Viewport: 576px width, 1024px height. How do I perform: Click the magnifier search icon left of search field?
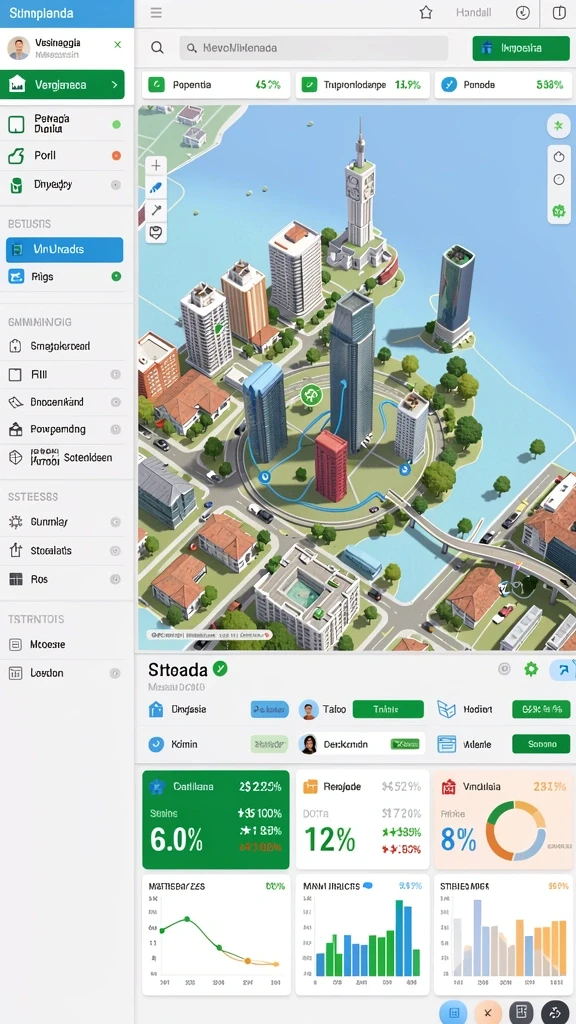[x=157, y=48]
